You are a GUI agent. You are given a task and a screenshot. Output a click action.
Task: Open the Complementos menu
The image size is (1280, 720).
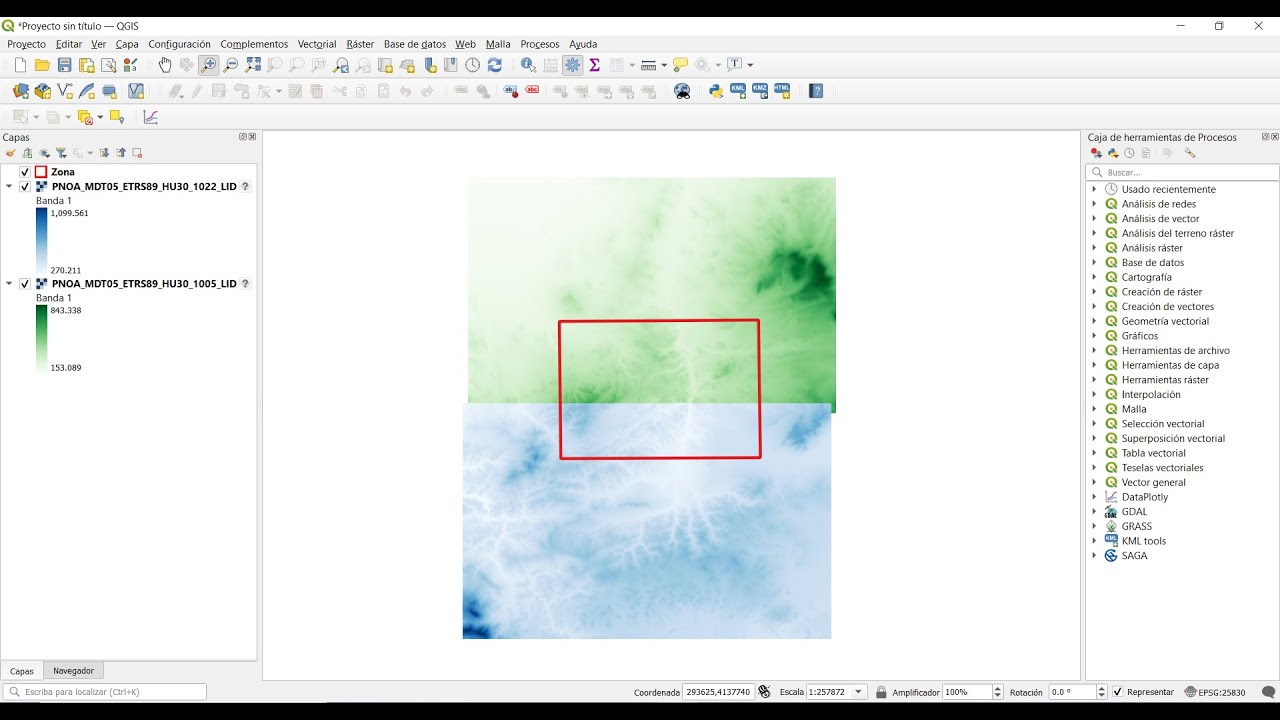pyautogui.click(x=254, y=44)
